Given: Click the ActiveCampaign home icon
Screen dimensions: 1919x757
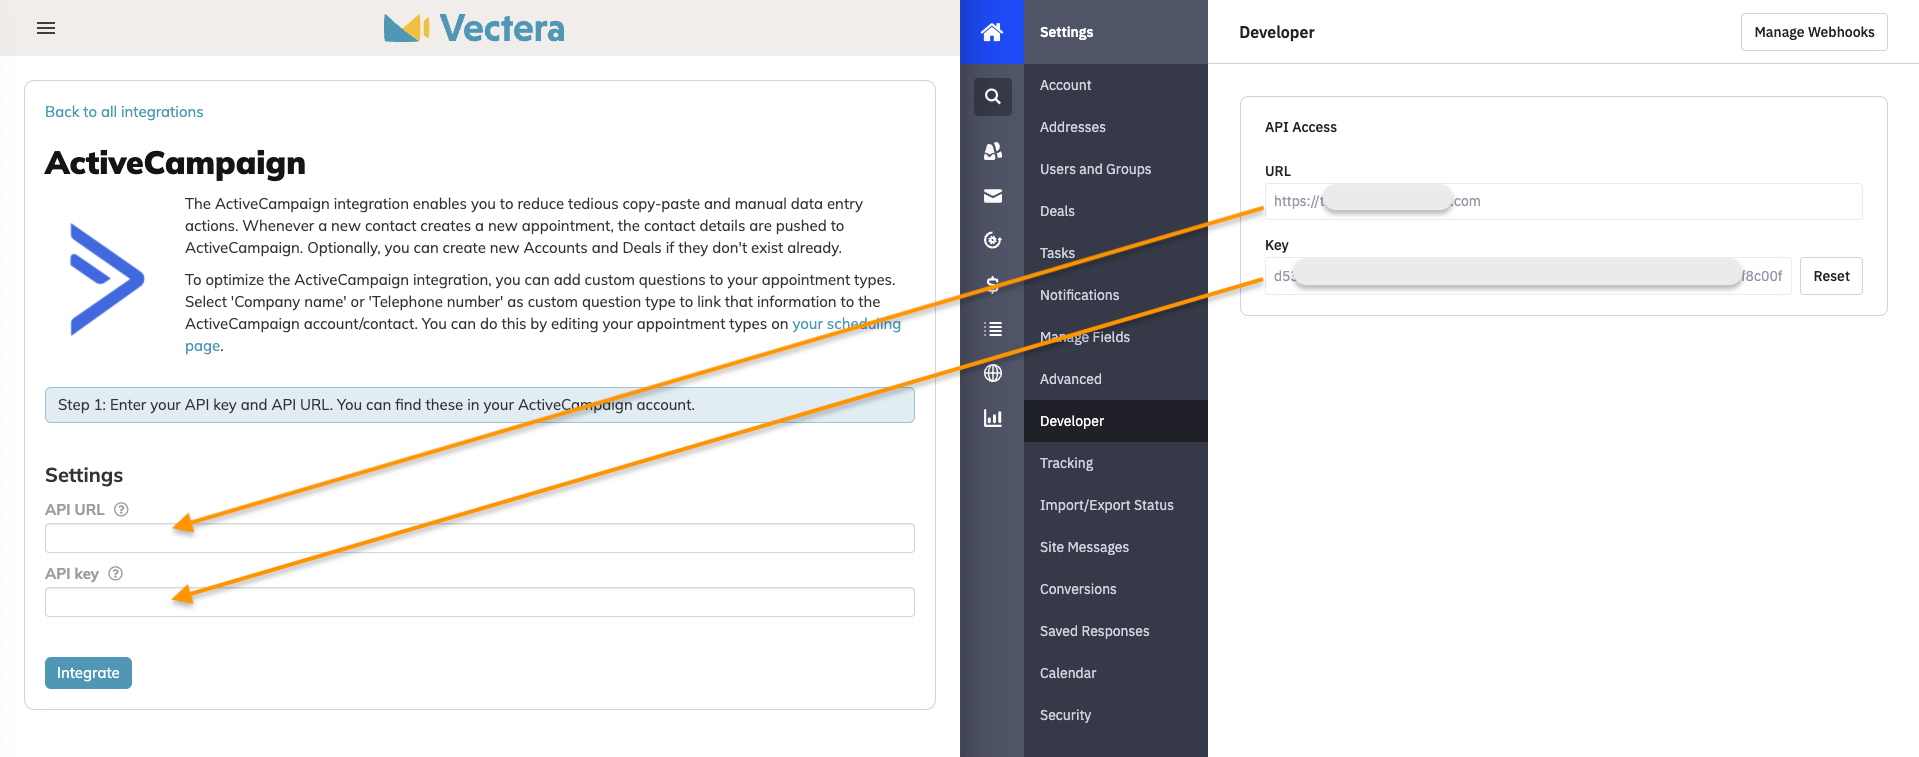Looking at the screenshot, I should coord(992,32).
